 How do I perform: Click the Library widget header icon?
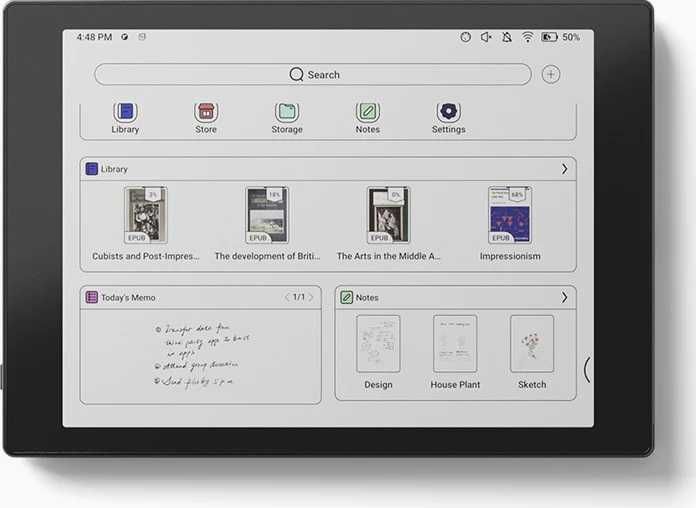[91, 169]
